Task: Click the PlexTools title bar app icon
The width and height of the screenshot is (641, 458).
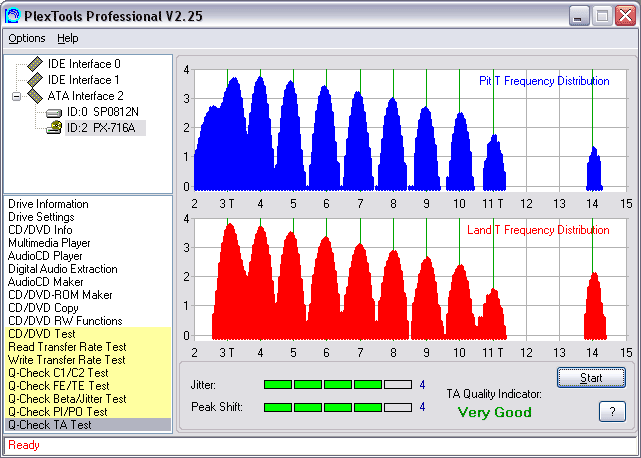Action: [12, 16]
